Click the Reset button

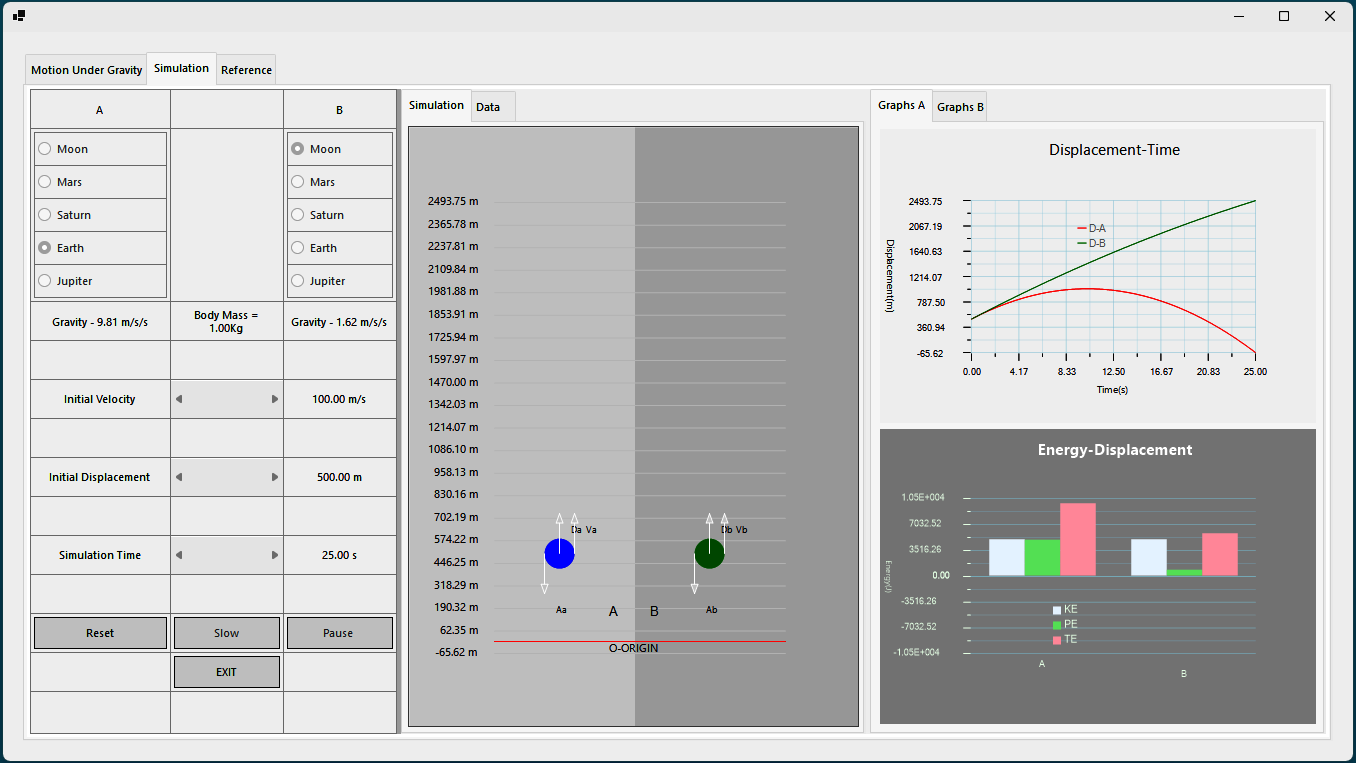coord(100,633)
